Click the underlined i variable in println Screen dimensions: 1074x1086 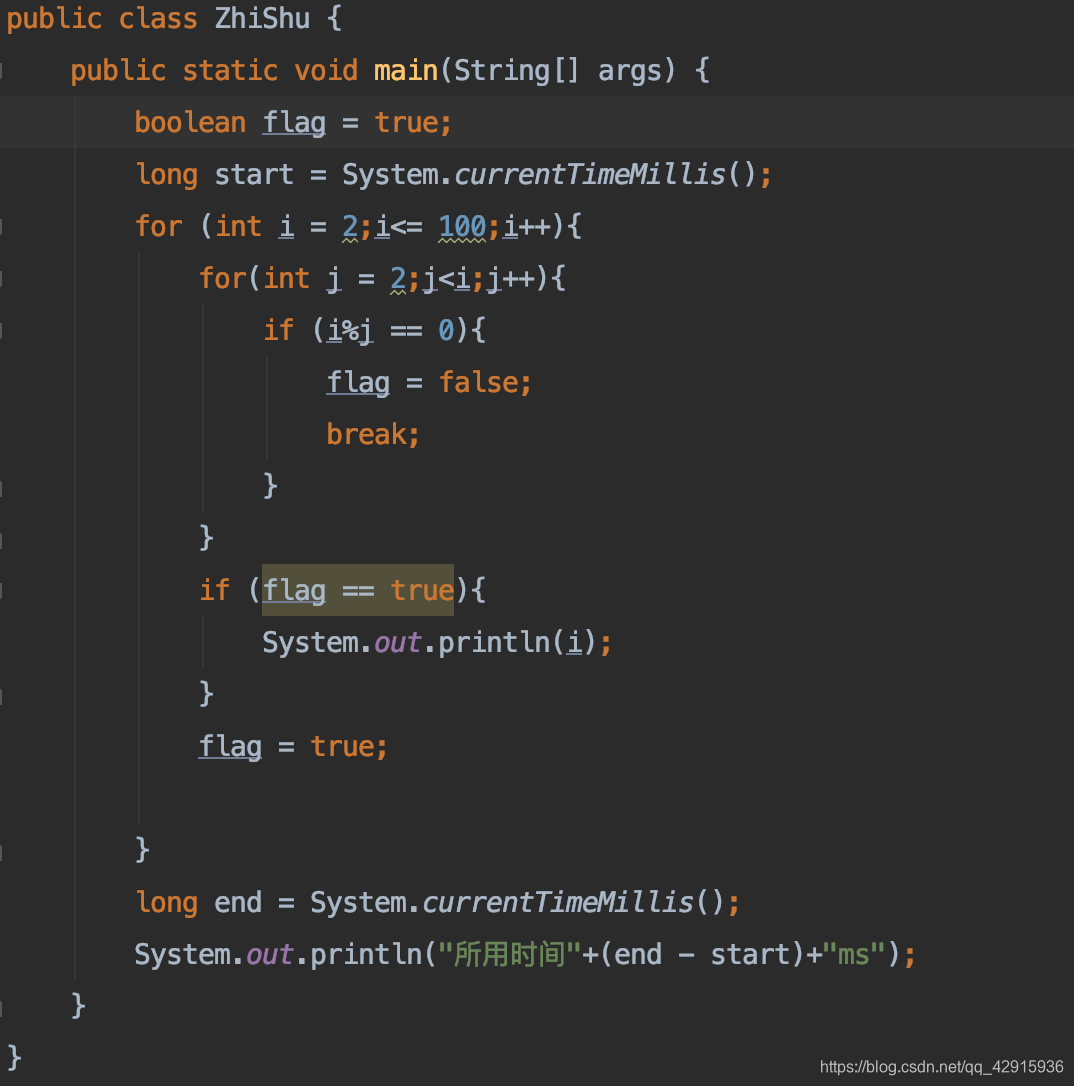(574, 642)
